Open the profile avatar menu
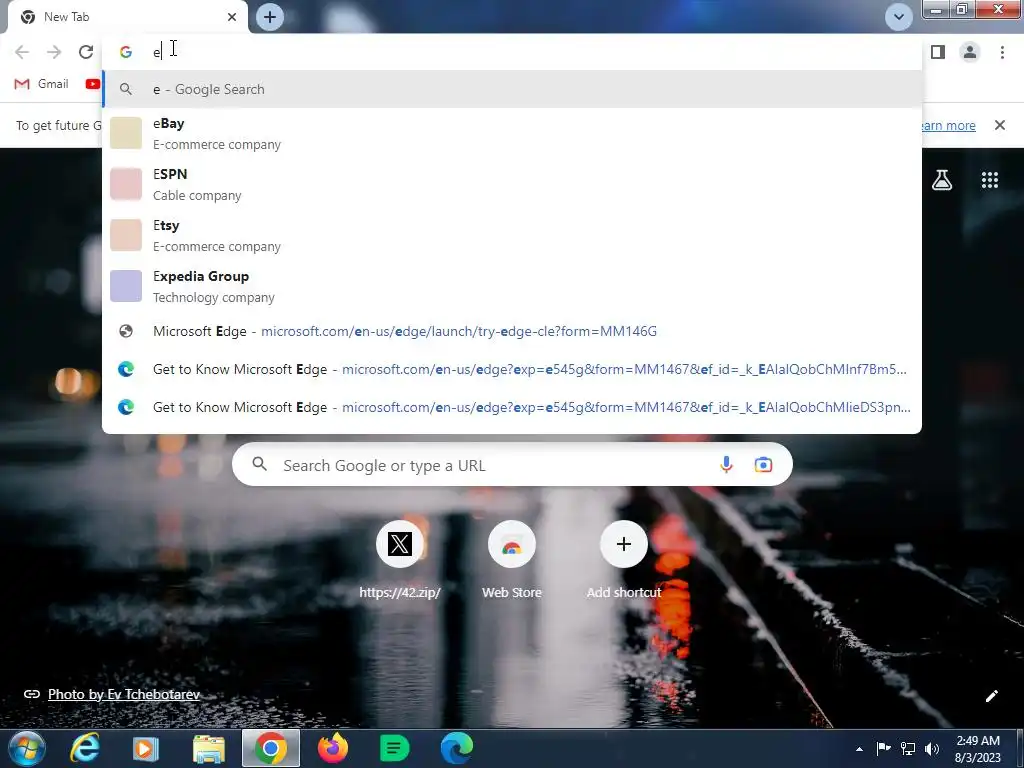The height and width of the screenshot is (768, 1024). [x=970, y=52]
